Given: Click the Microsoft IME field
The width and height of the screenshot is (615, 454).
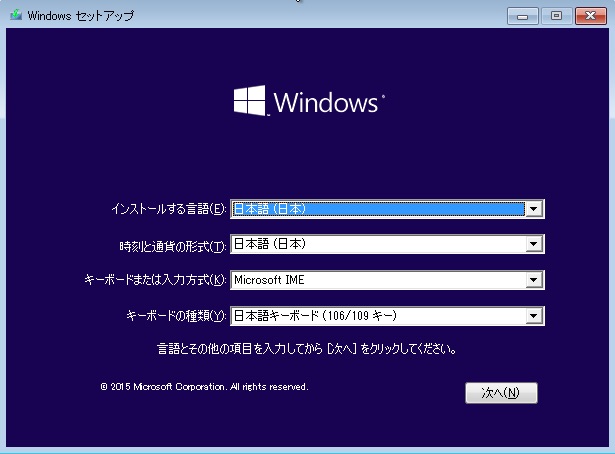Looking at the screenshot, I should [x=377, y=281].
